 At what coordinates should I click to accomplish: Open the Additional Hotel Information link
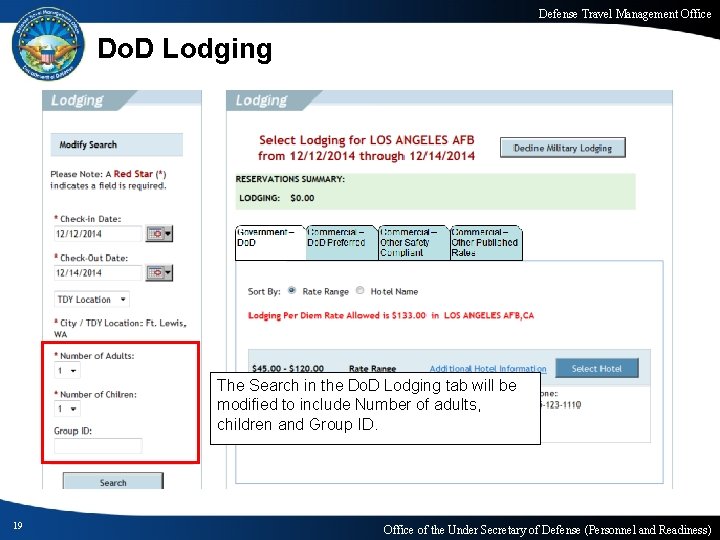pos(488,369)
